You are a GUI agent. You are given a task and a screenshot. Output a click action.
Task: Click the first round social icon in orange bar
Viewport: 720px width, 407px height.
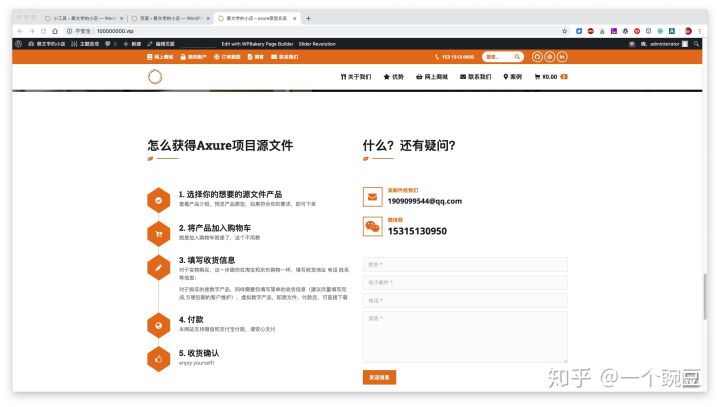click(537, 57)
